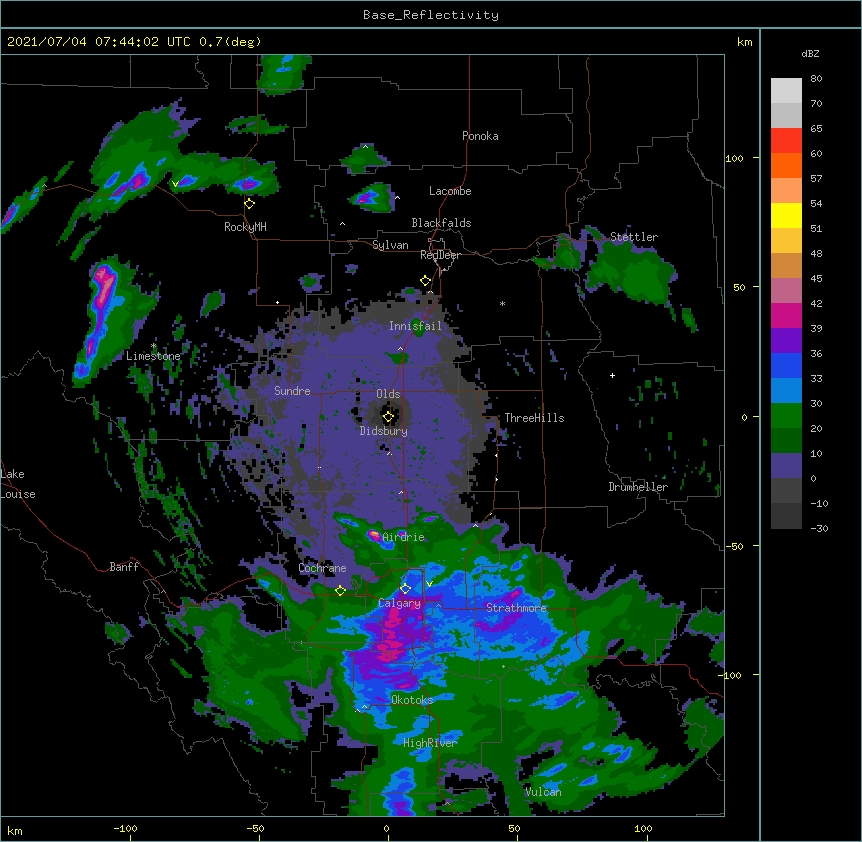This screenshot has width=862, height=842.
Task: Click the 100 tick on the right axis
Action: 734,158
